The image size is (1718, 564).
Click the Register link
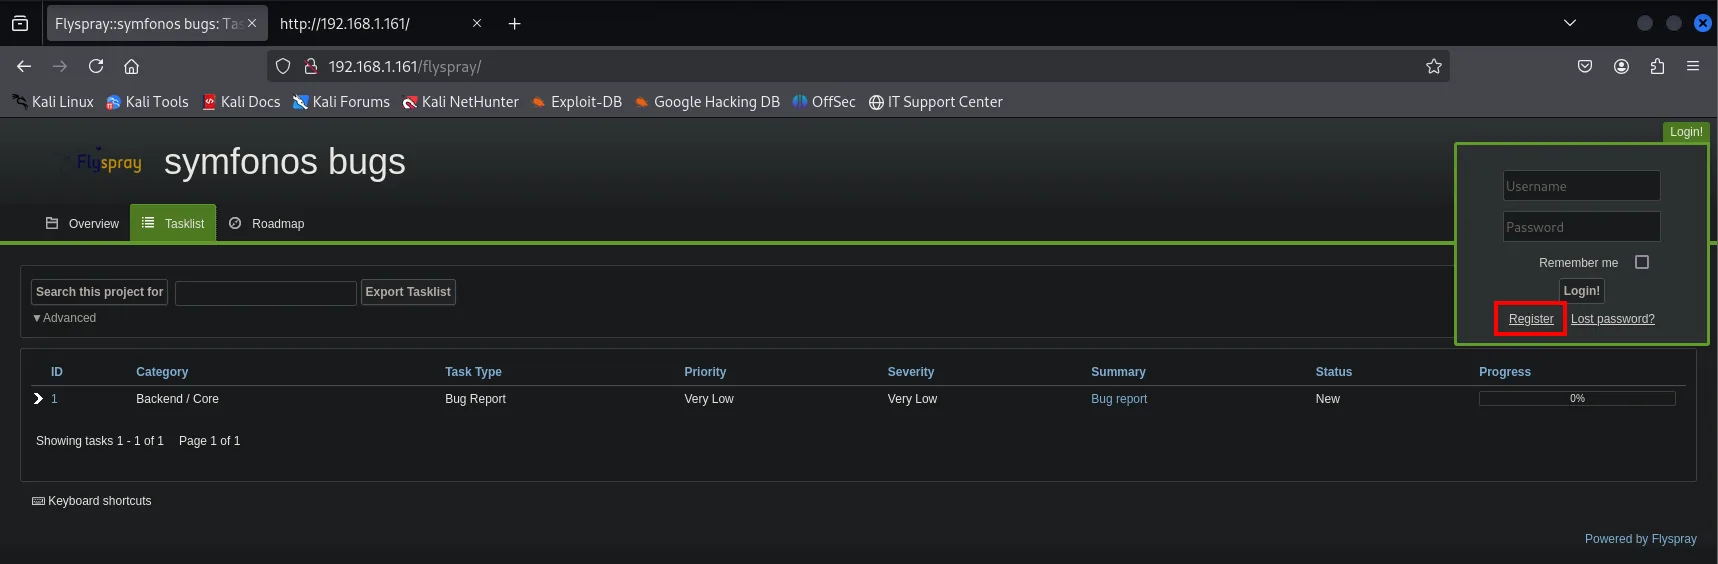pyautogui.click(x=1531, y=319)
